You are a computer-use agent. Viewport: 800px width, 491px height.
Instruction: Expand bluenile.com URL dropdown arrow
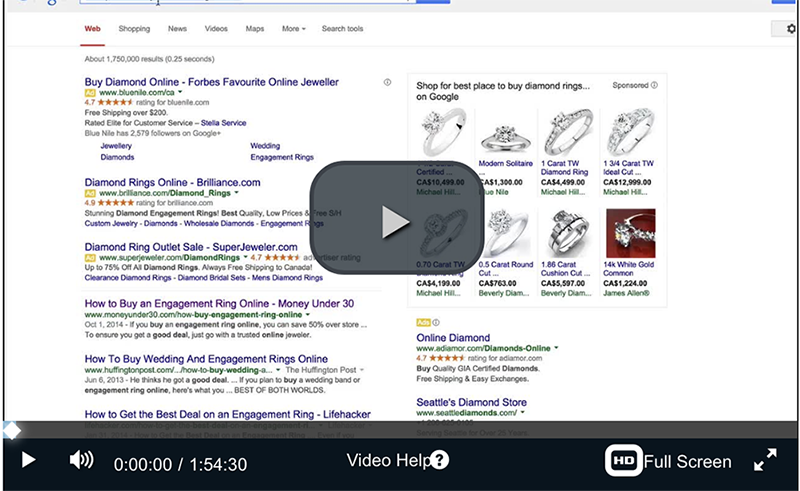coord(180,92)
